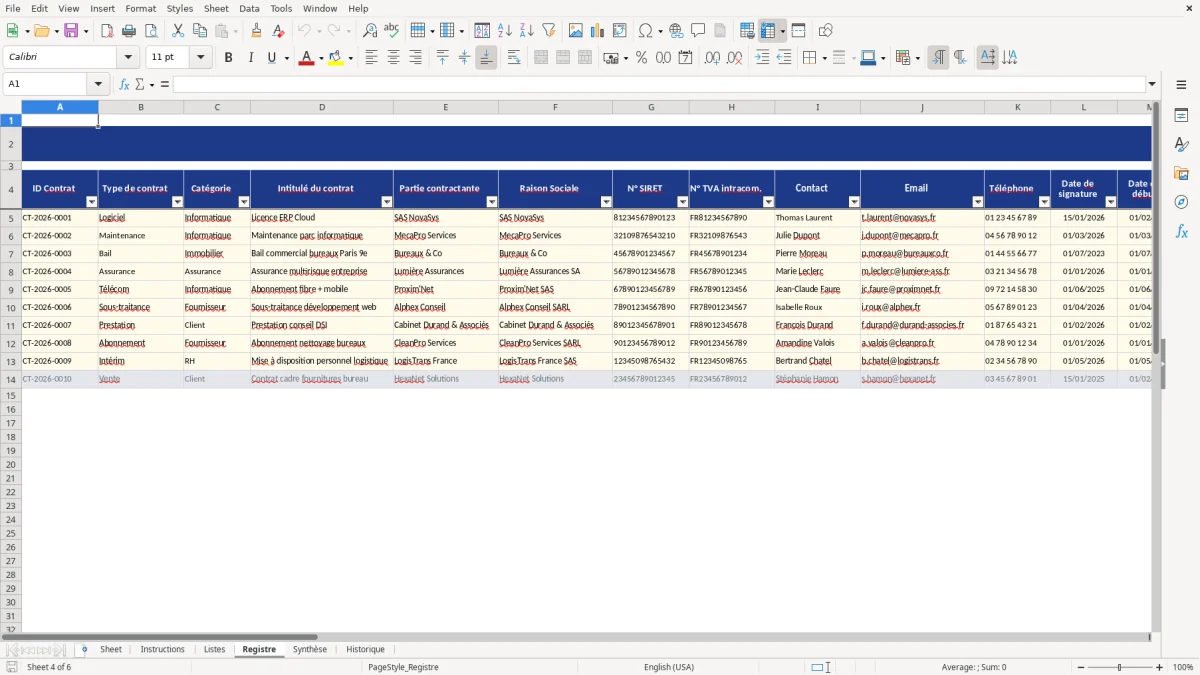Export directly as PDF
Viewport: 1200px width, 675px height.
click(x=107, y=31)
